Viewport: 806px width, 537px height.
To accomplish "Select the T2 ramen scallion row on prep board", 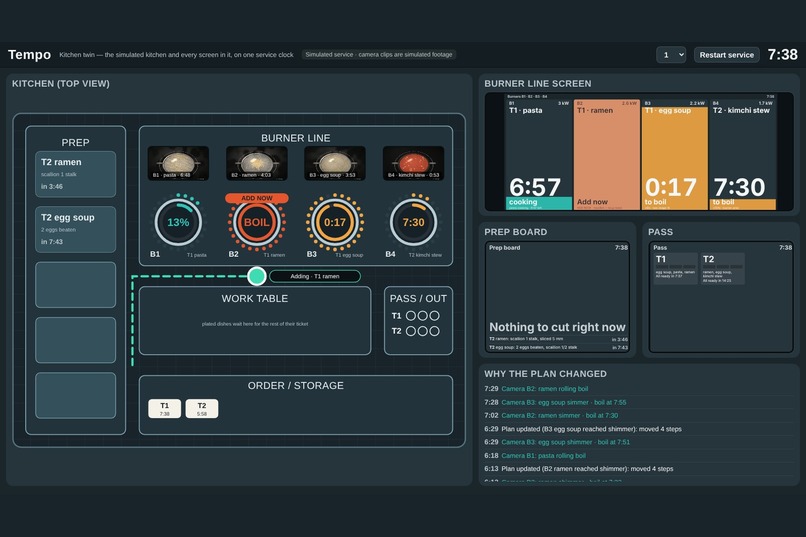I will click(558, 339).
